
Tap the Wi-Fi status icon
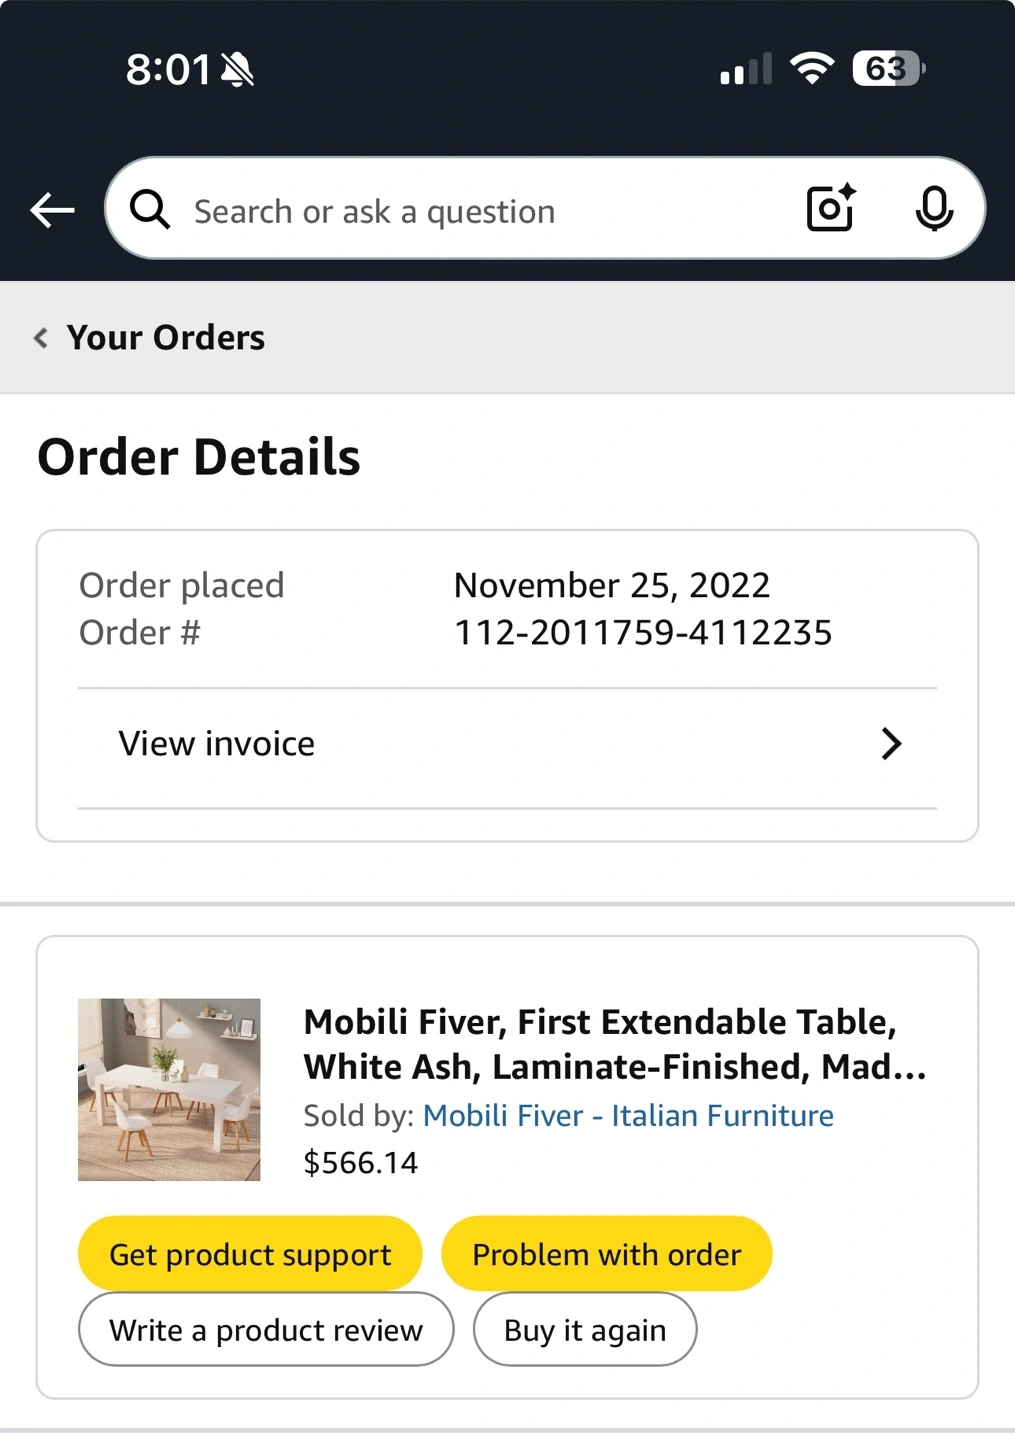click(x=811, y=68)
